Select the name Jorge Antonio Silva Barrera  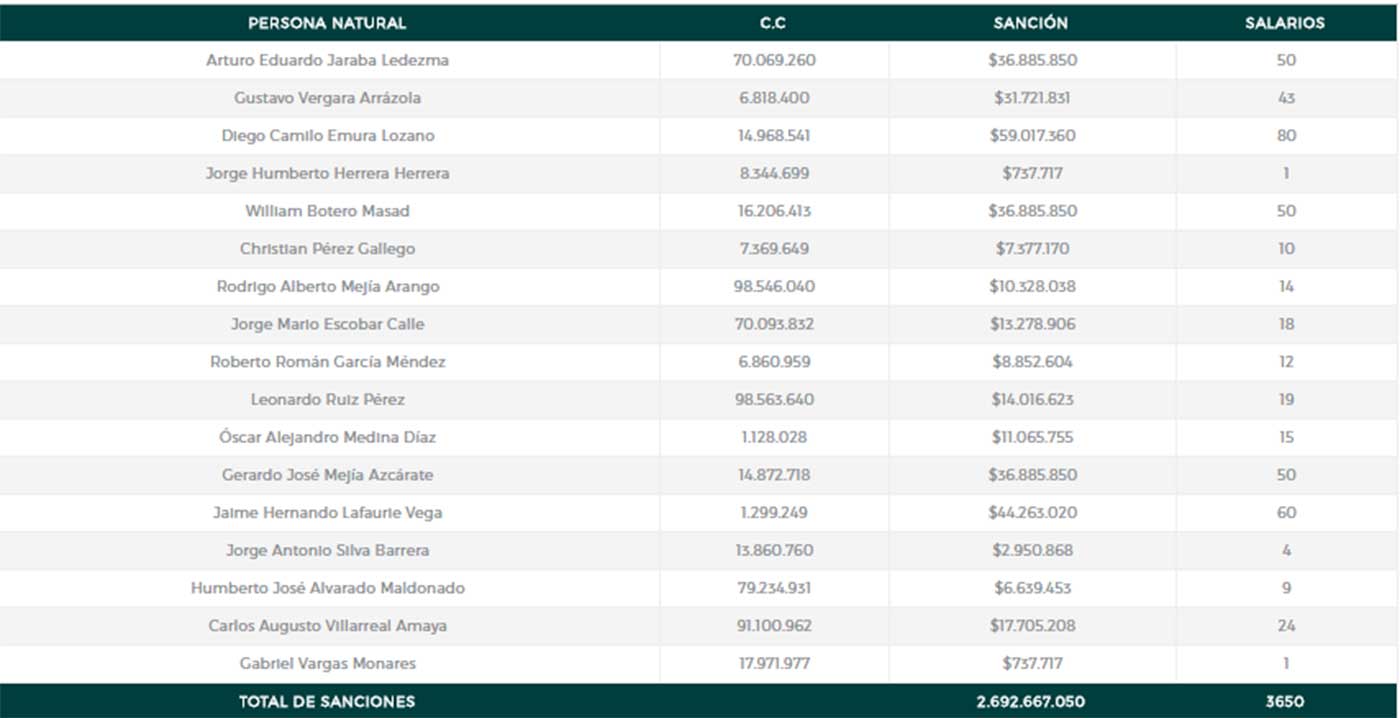click(327, 551)
